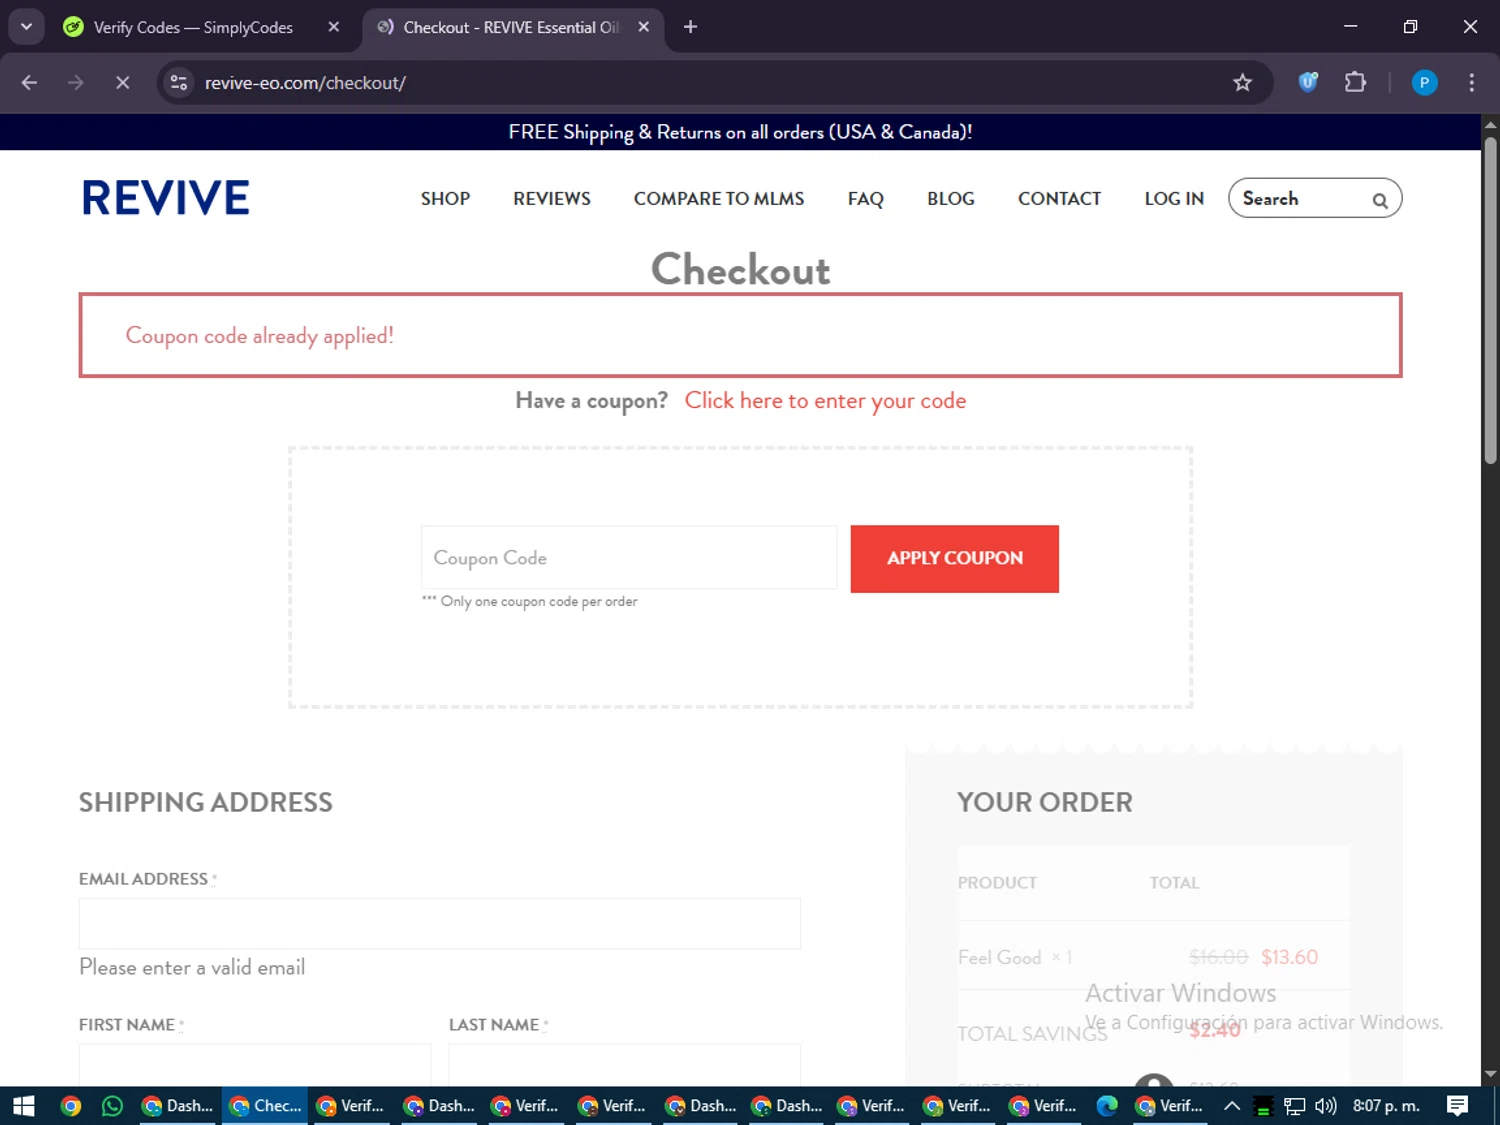Switch to the Chec... Chrome taskbar window
The width and height of the screenshot is (1500, 1125).
coord(265,1106)
